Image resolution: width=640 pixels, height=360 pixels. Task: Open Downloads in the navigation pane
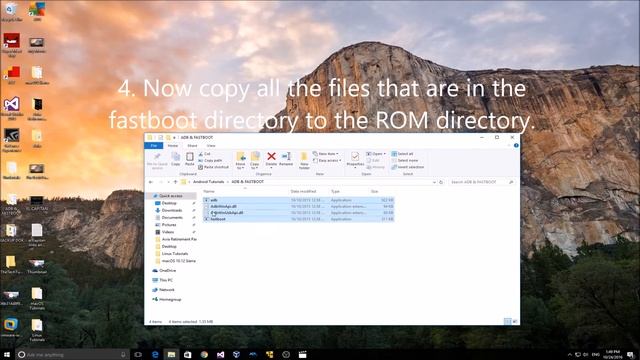click(x=171, y=211)
